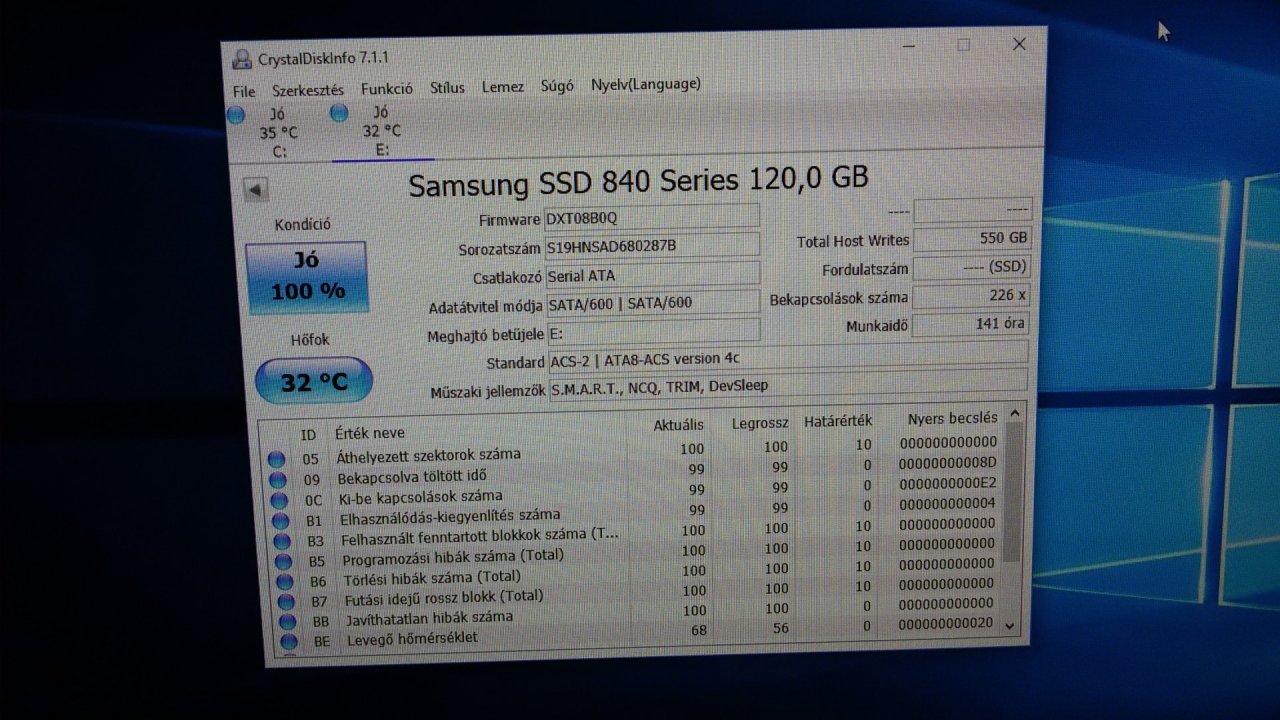1280x720 pixels.
Task: Click the Legrossz column header
Action: (760, 424)
